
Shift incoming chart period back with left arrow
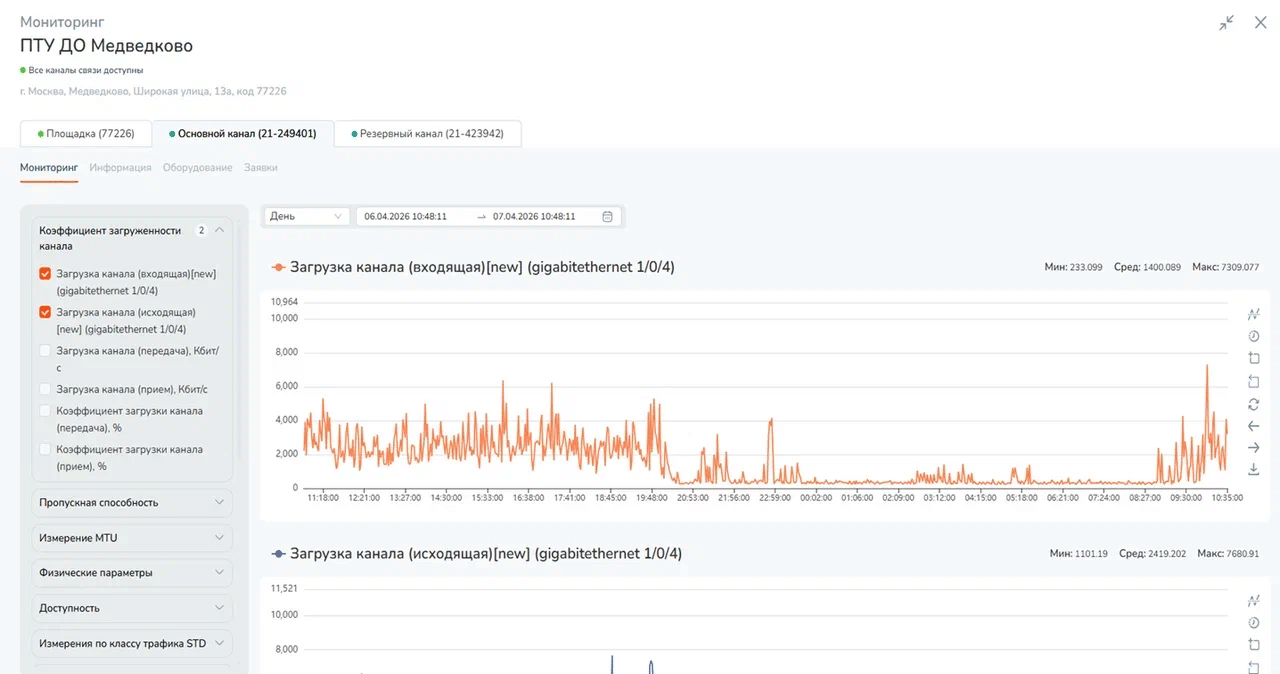pyautogui.click(x=1253, y=426)
